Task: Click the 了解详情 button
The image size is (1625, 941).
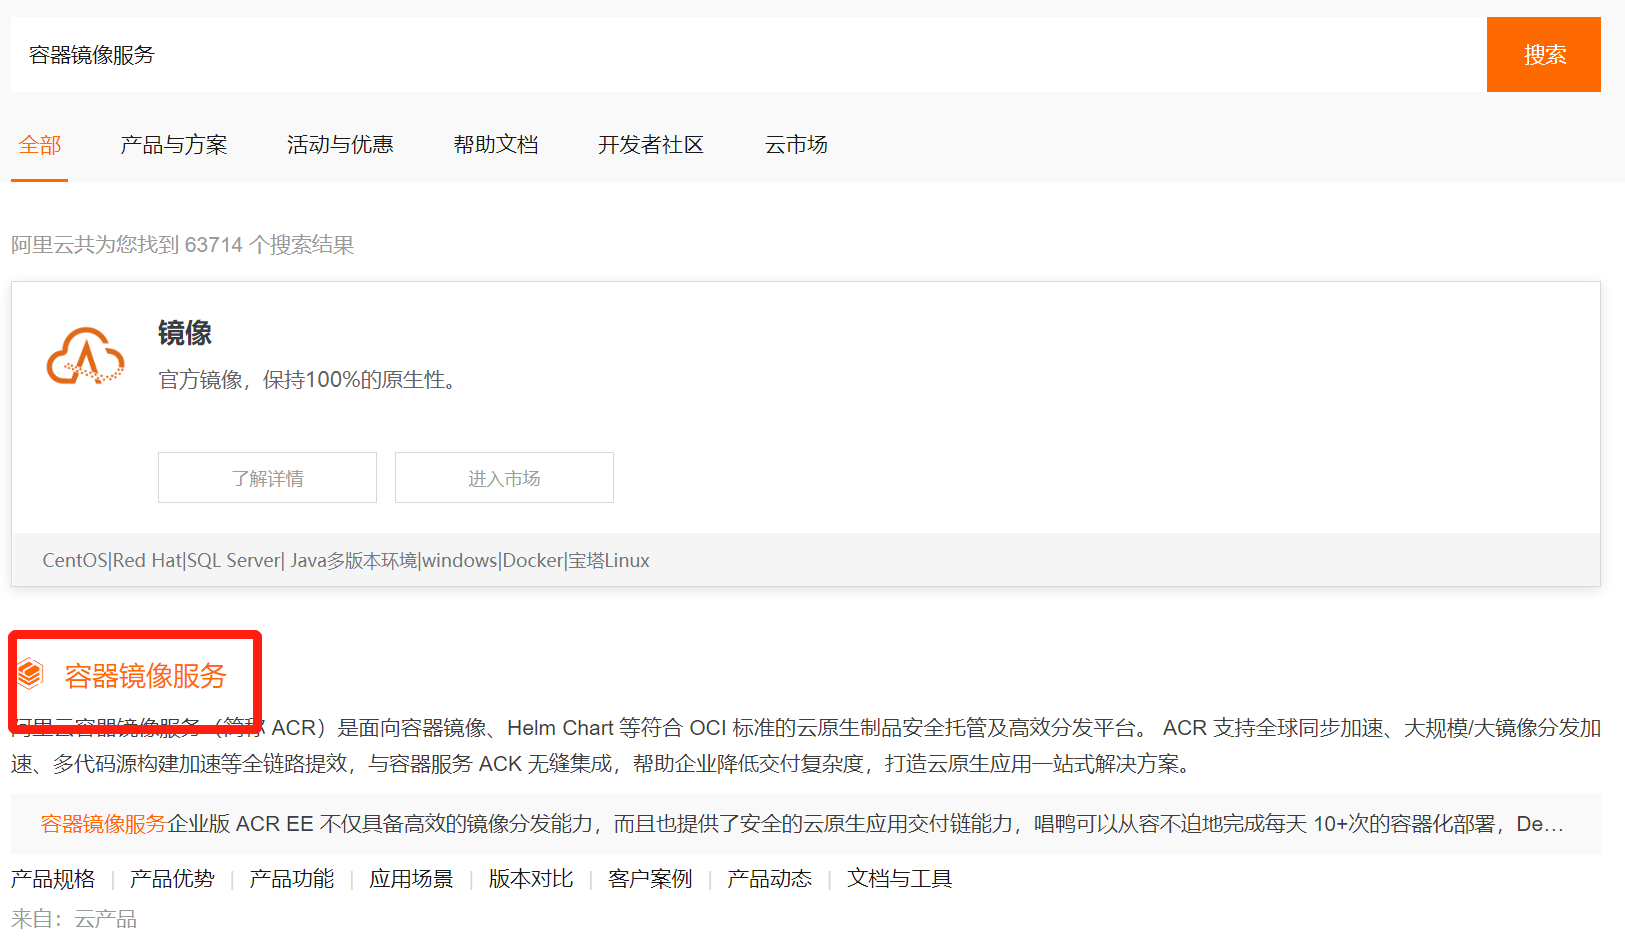Action: [x=267, y=478]
